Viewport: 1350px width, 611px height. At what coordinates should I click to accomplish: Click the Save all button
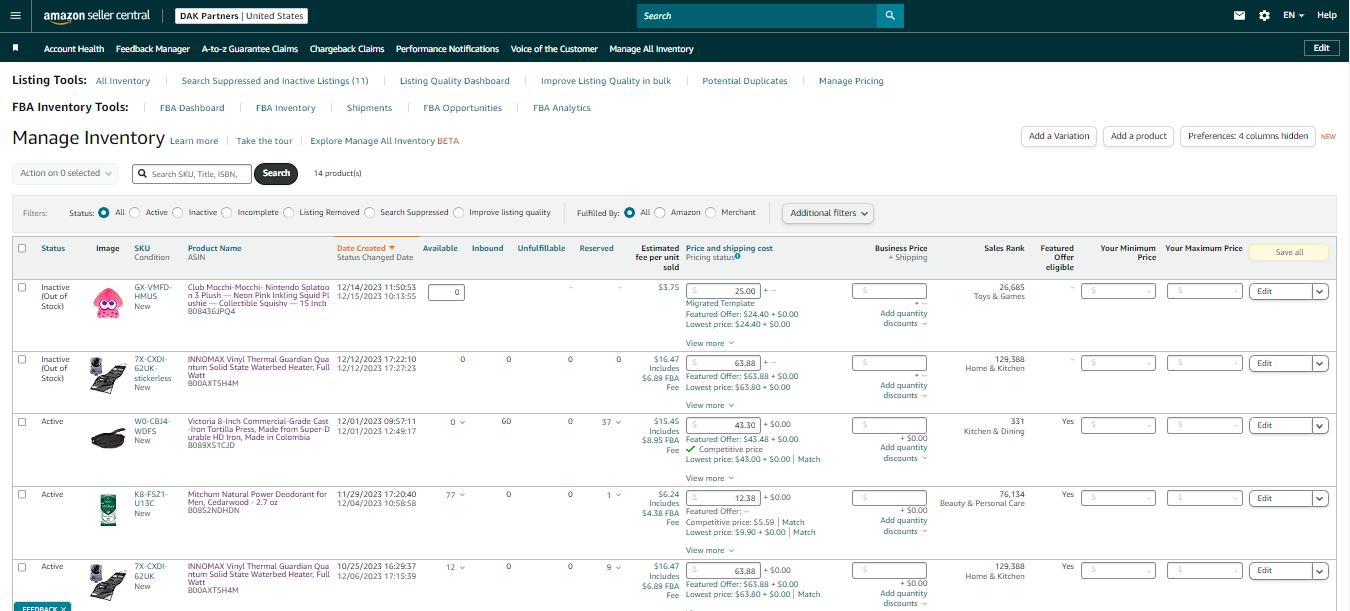click(x=1289, y=252)
